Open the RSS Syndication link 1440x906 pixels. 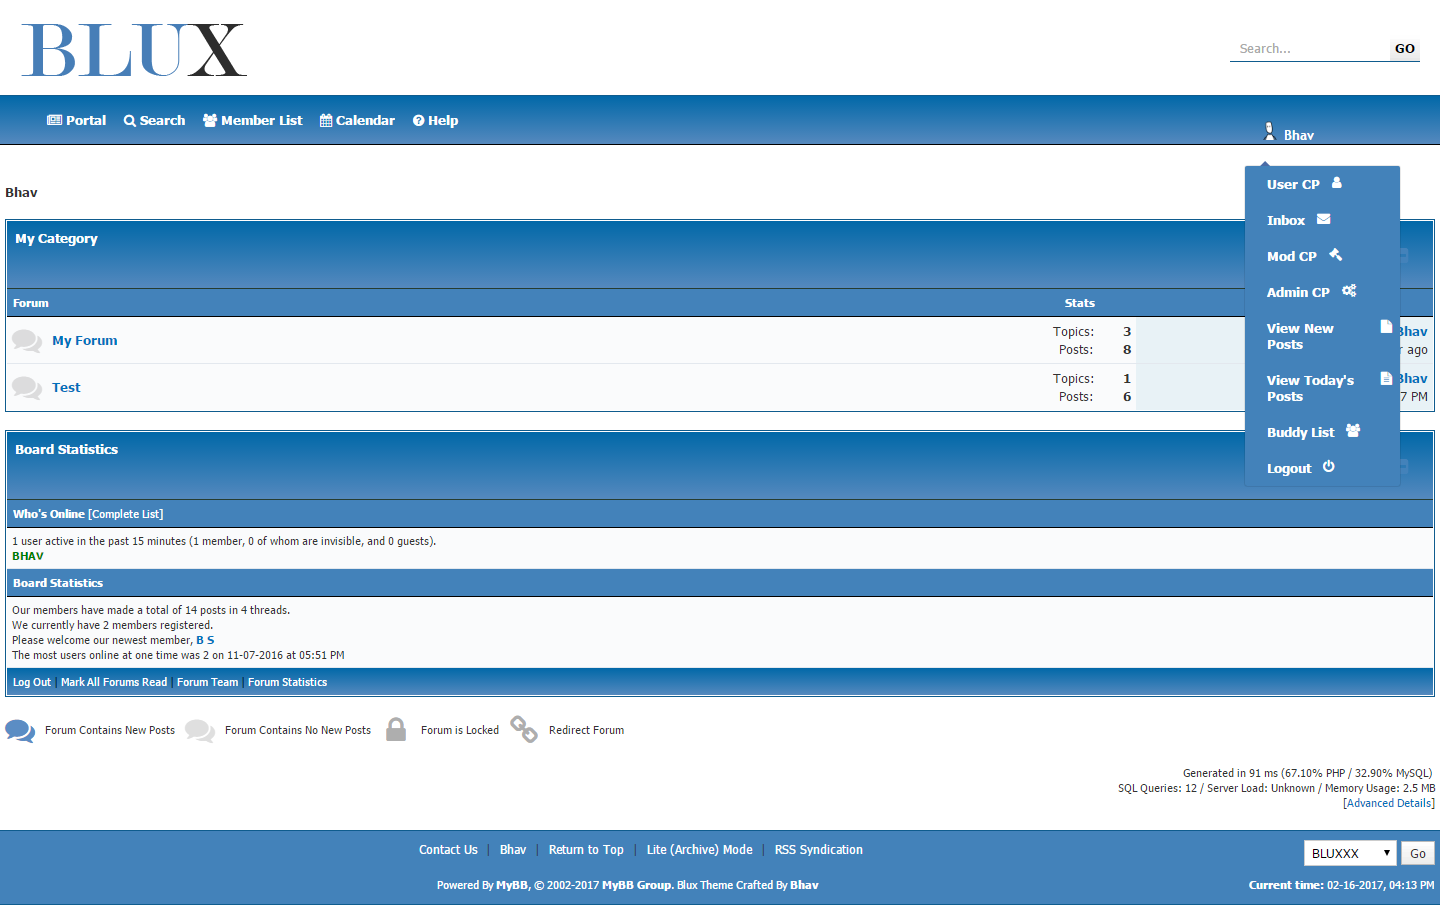819,850
